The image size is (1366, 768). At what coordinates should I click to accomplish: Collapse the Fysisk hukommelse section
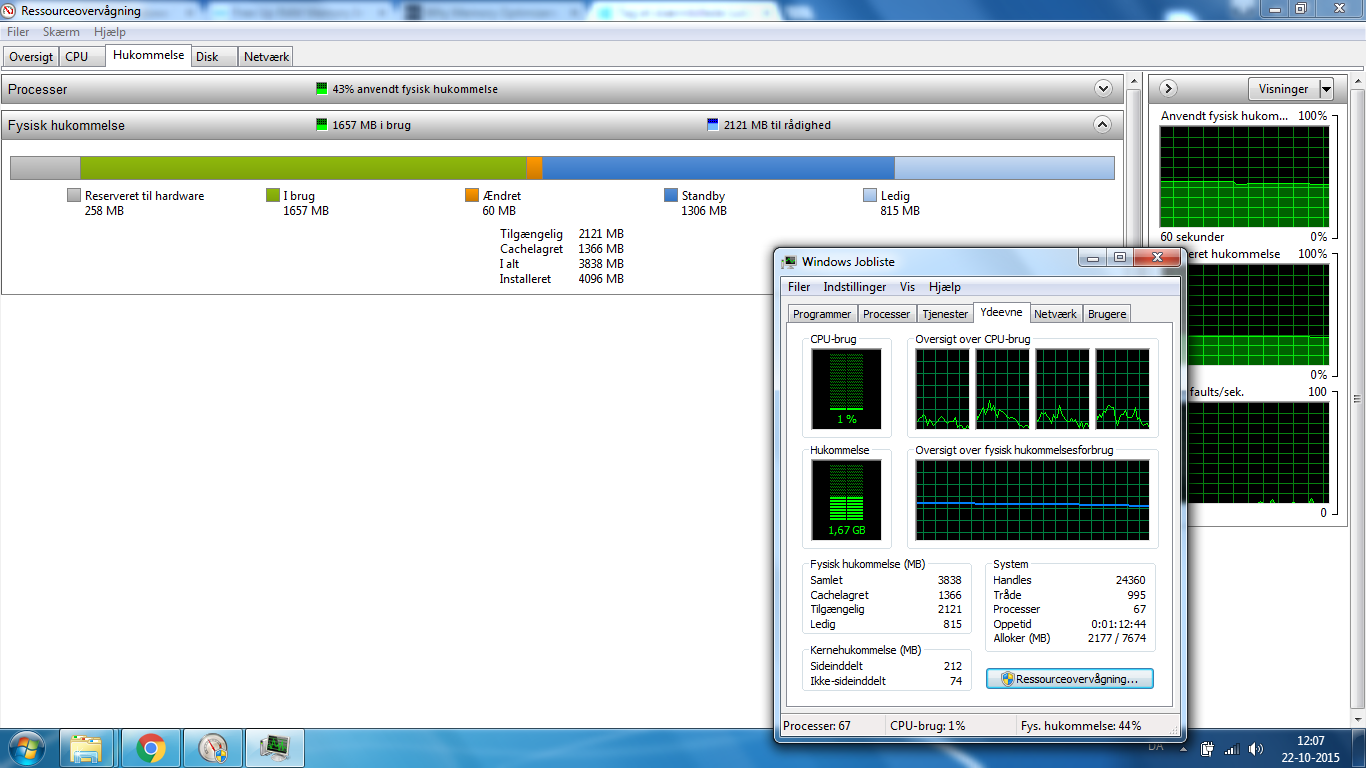[1102, 124]
